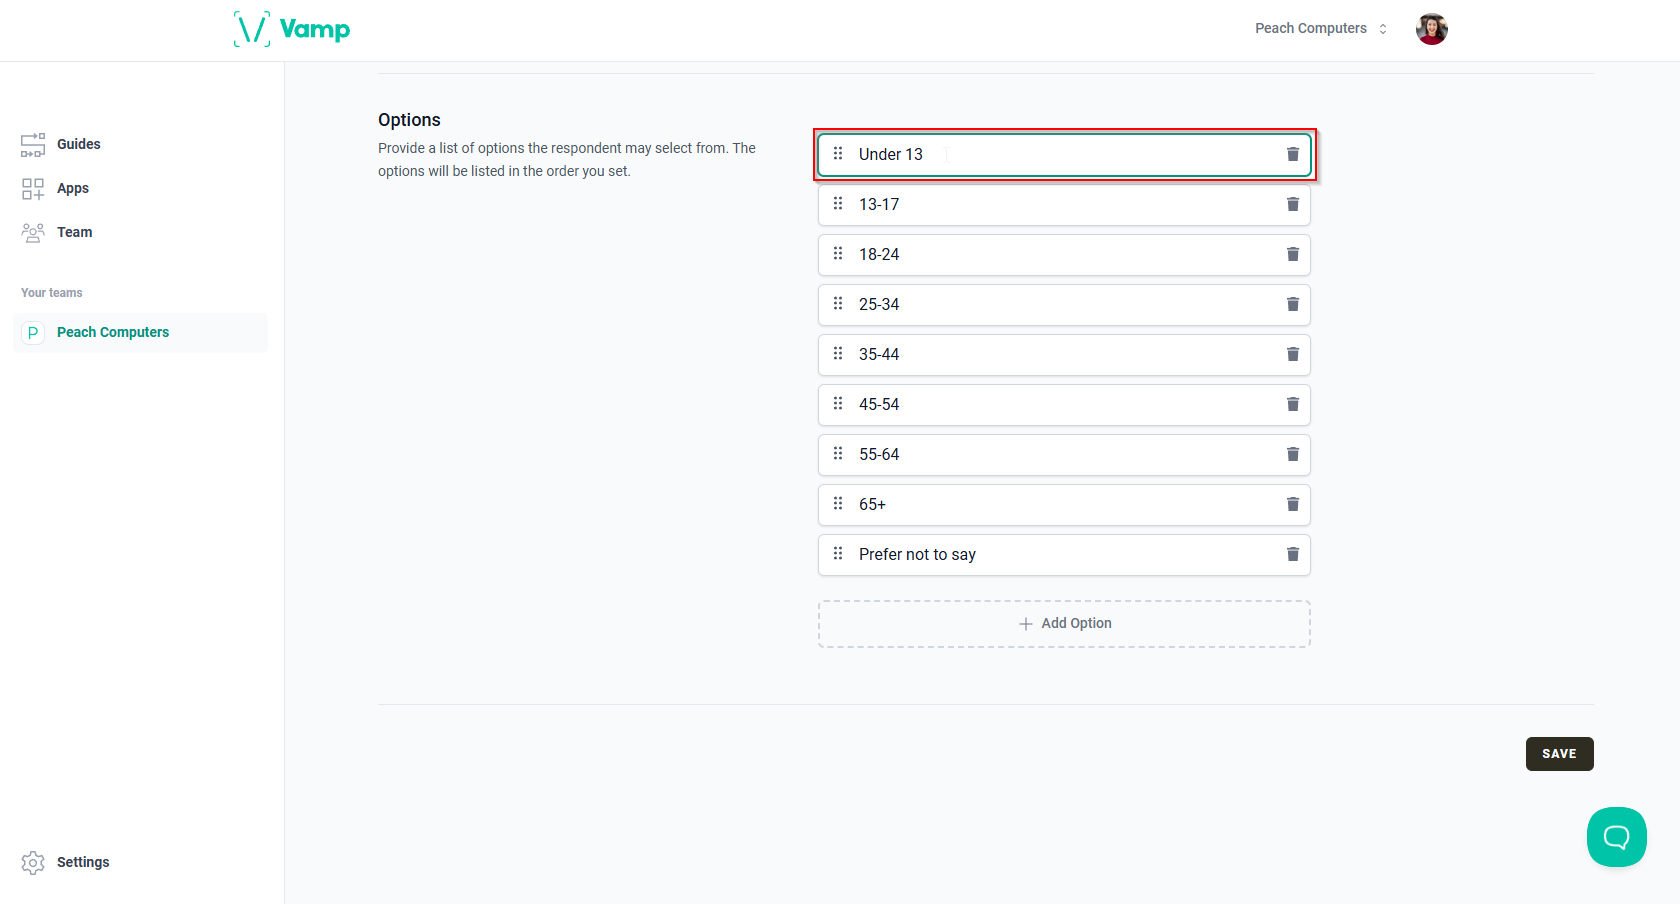Delete the 'Under 13' option using its trash icon
The width and height of the screenshot is (1680, 904).
(1292, 154)
